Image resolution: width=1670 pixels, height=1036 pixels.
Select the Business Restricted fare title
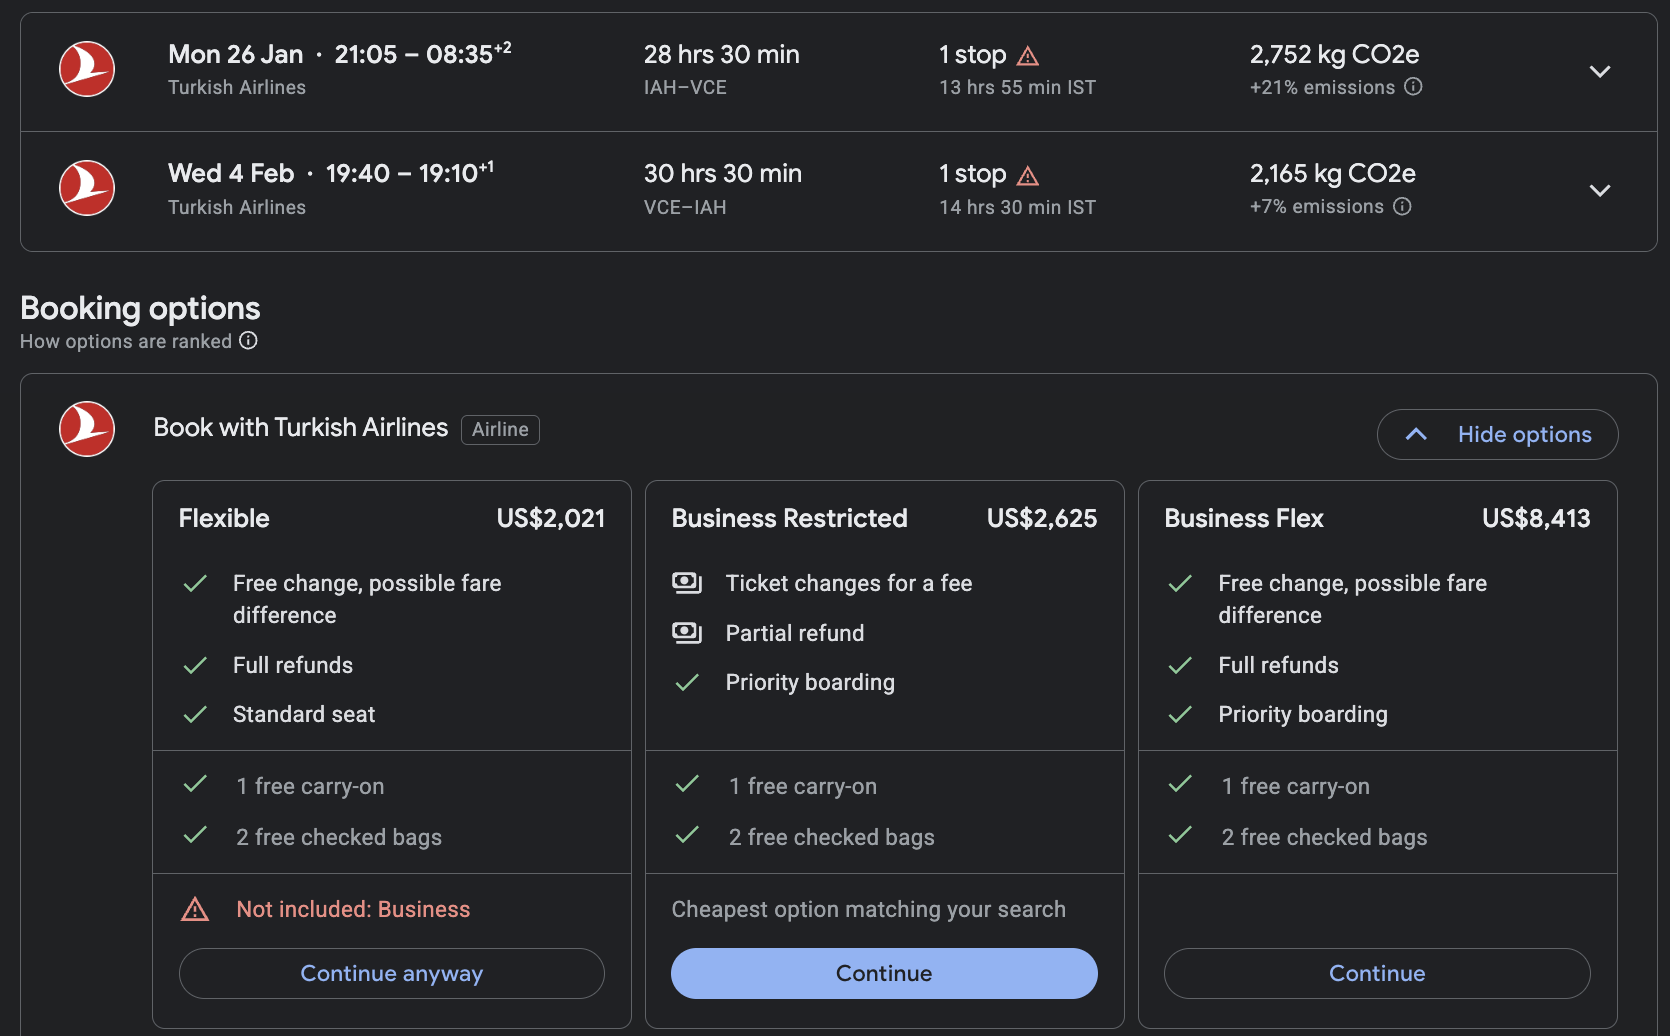coord(789,518)
